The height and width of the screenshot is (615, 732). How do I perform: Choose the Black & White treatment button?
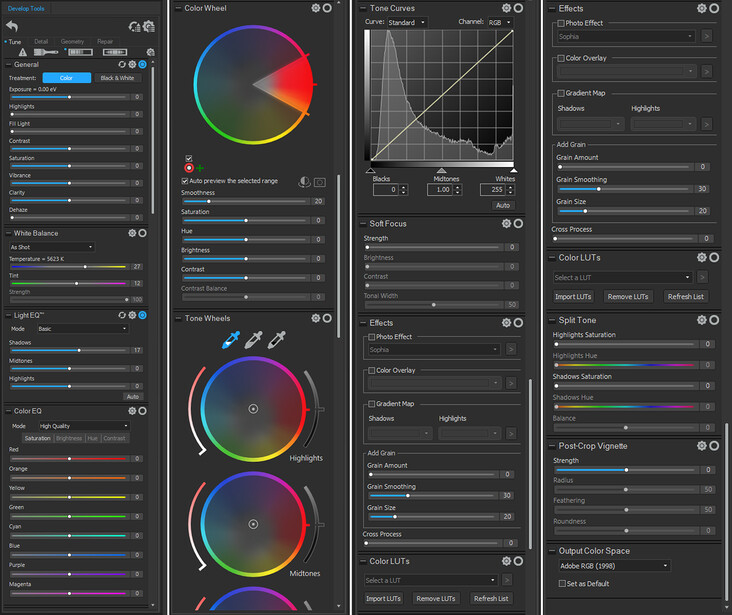point(117,78)
